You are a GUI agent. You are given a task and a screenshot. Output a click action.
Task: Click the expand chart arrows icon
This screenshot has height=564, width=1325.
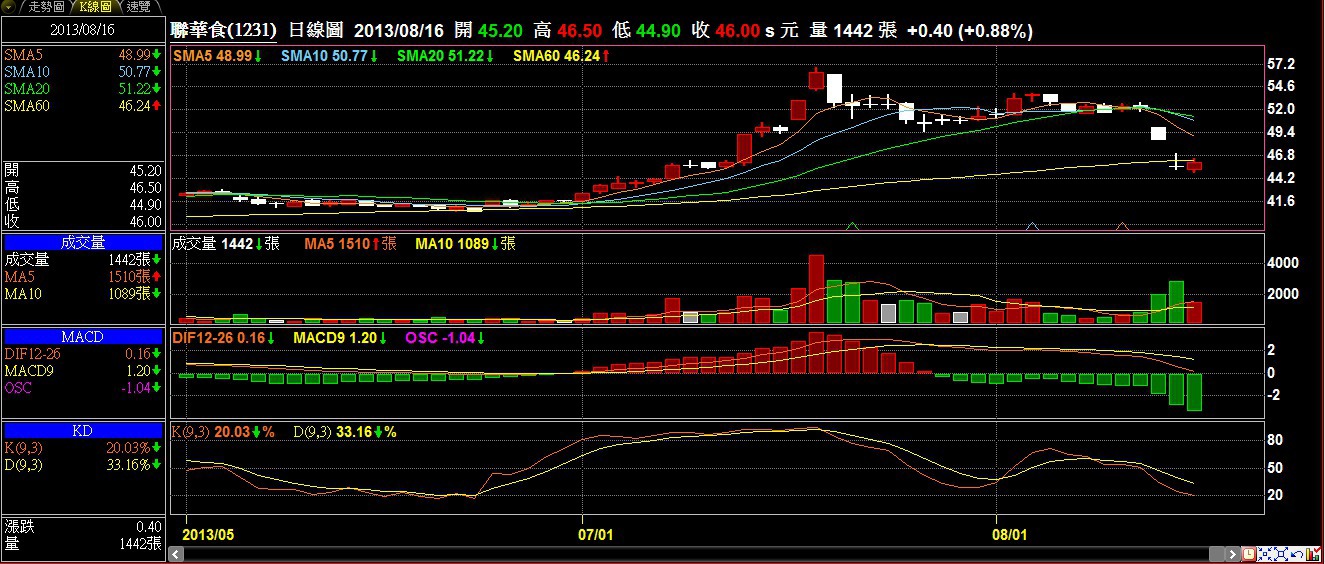1281,554
